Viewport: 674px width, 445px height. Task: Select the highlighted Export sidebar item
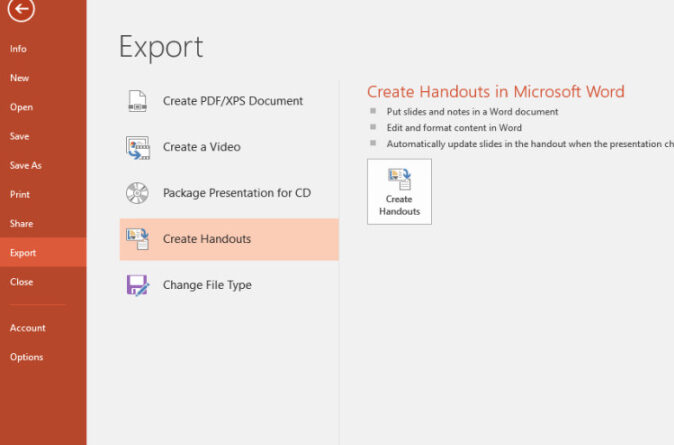point(23,253)
